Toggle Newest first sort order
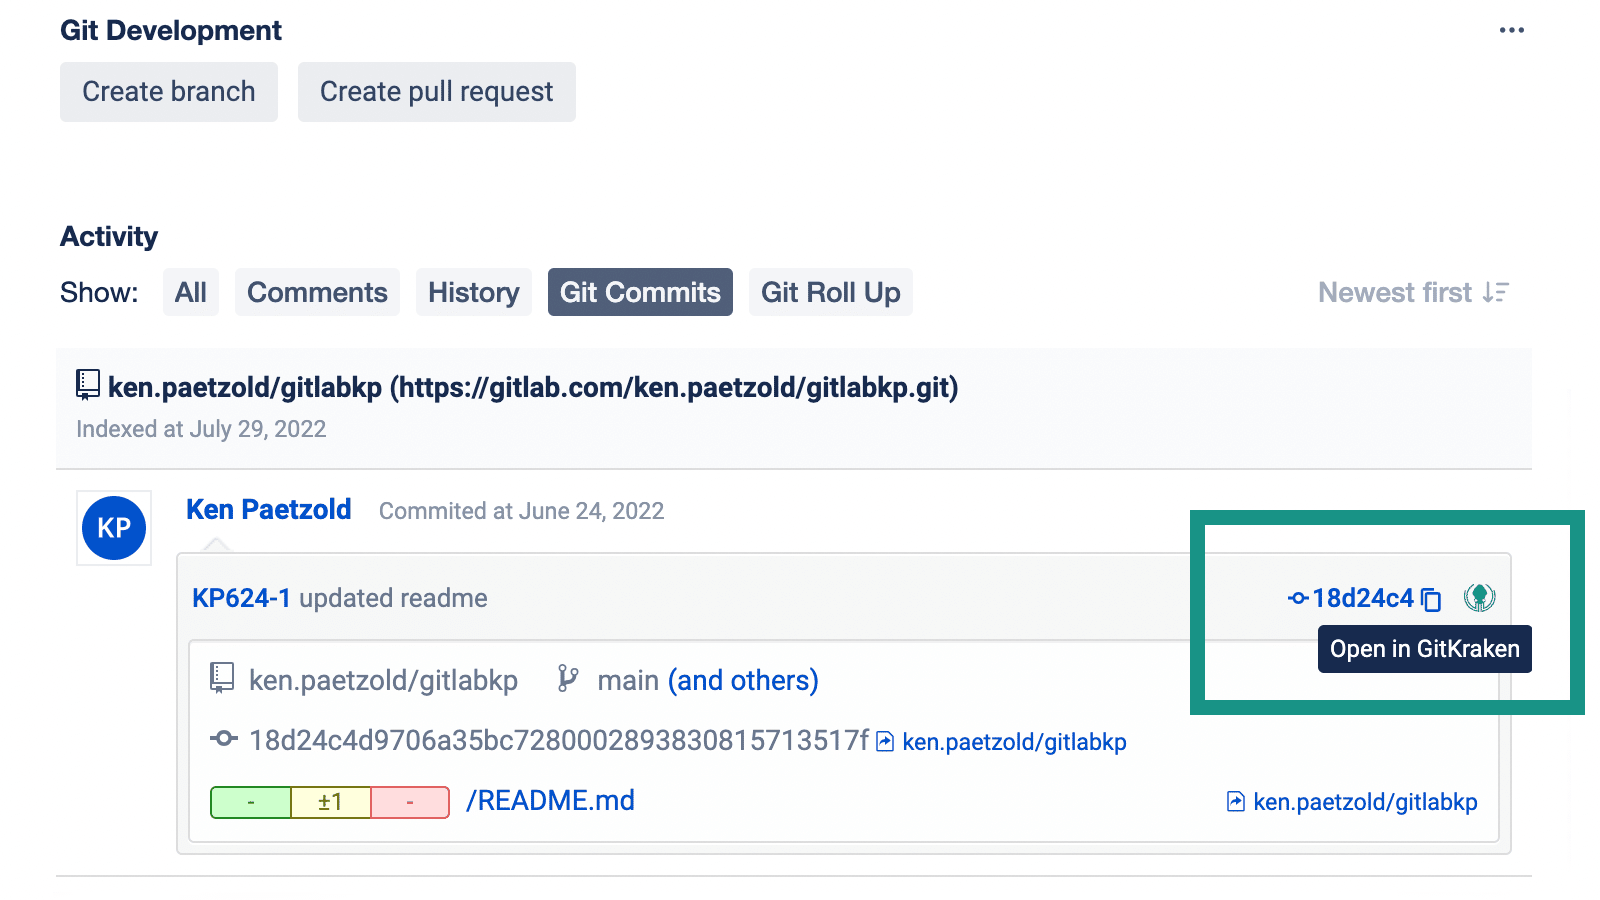1600x900 pixels. pos(1413,292)
